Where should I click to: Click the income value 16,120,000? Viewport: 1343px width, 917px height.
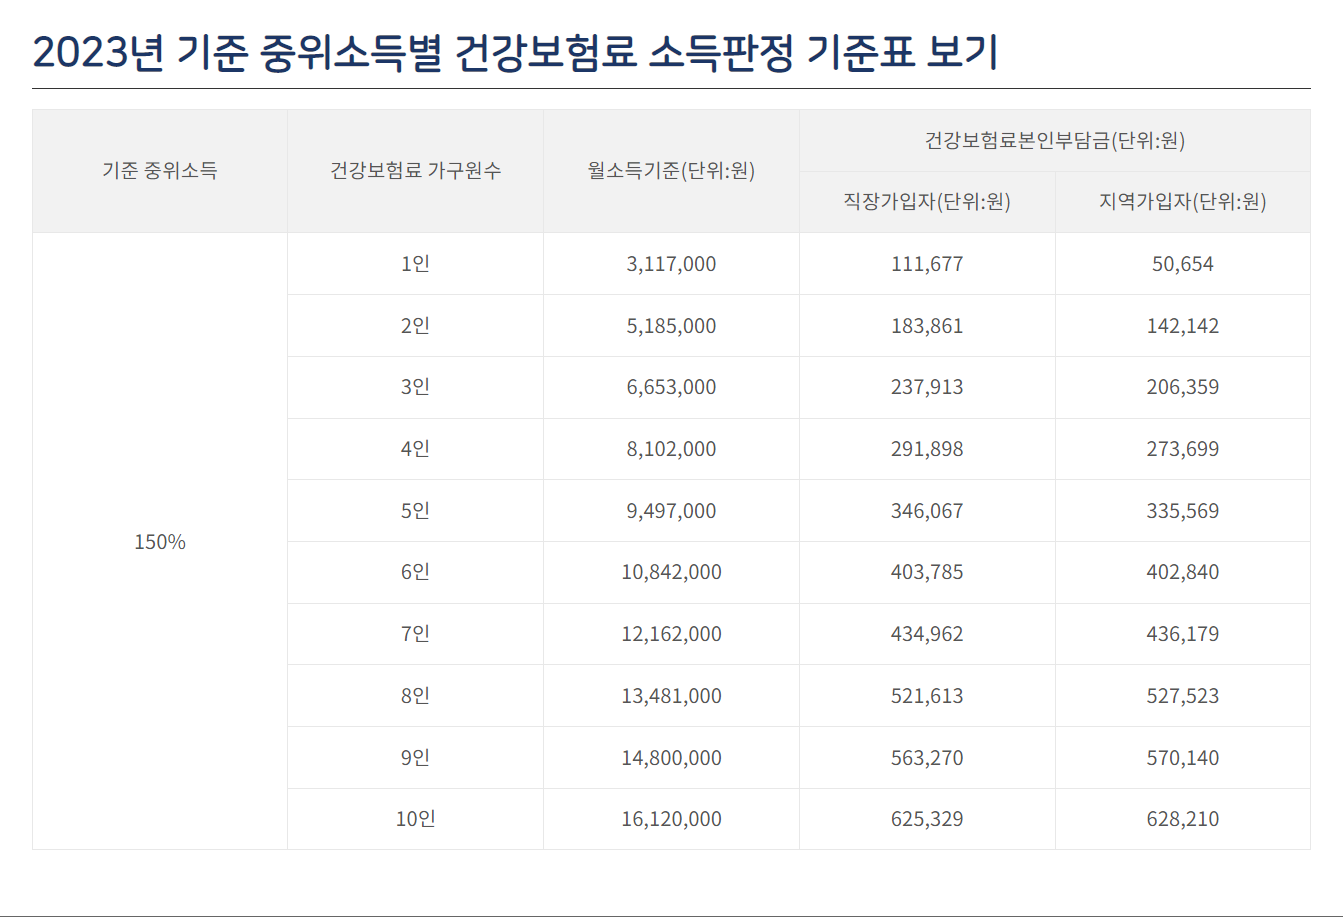[671, 819]
